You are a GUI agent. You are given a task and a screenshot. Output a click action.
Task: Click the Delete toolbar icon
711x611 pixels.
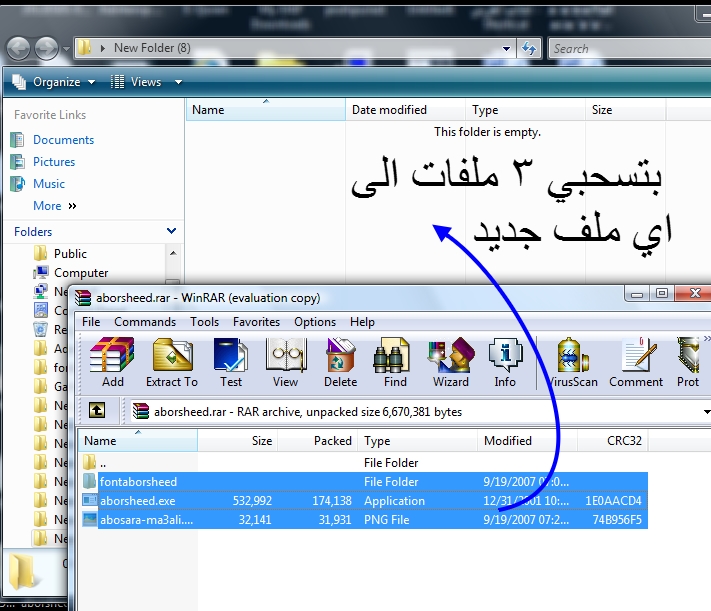(x=340, y=362)
